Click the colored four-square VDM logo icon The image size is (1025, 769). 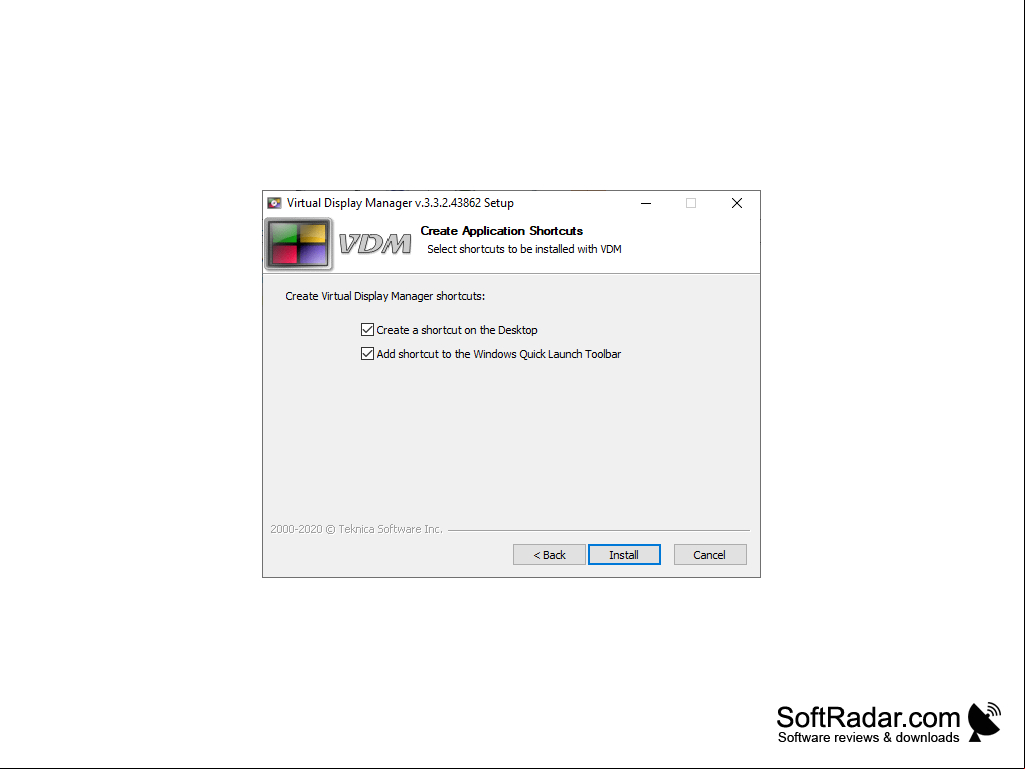tap(299, 244)
